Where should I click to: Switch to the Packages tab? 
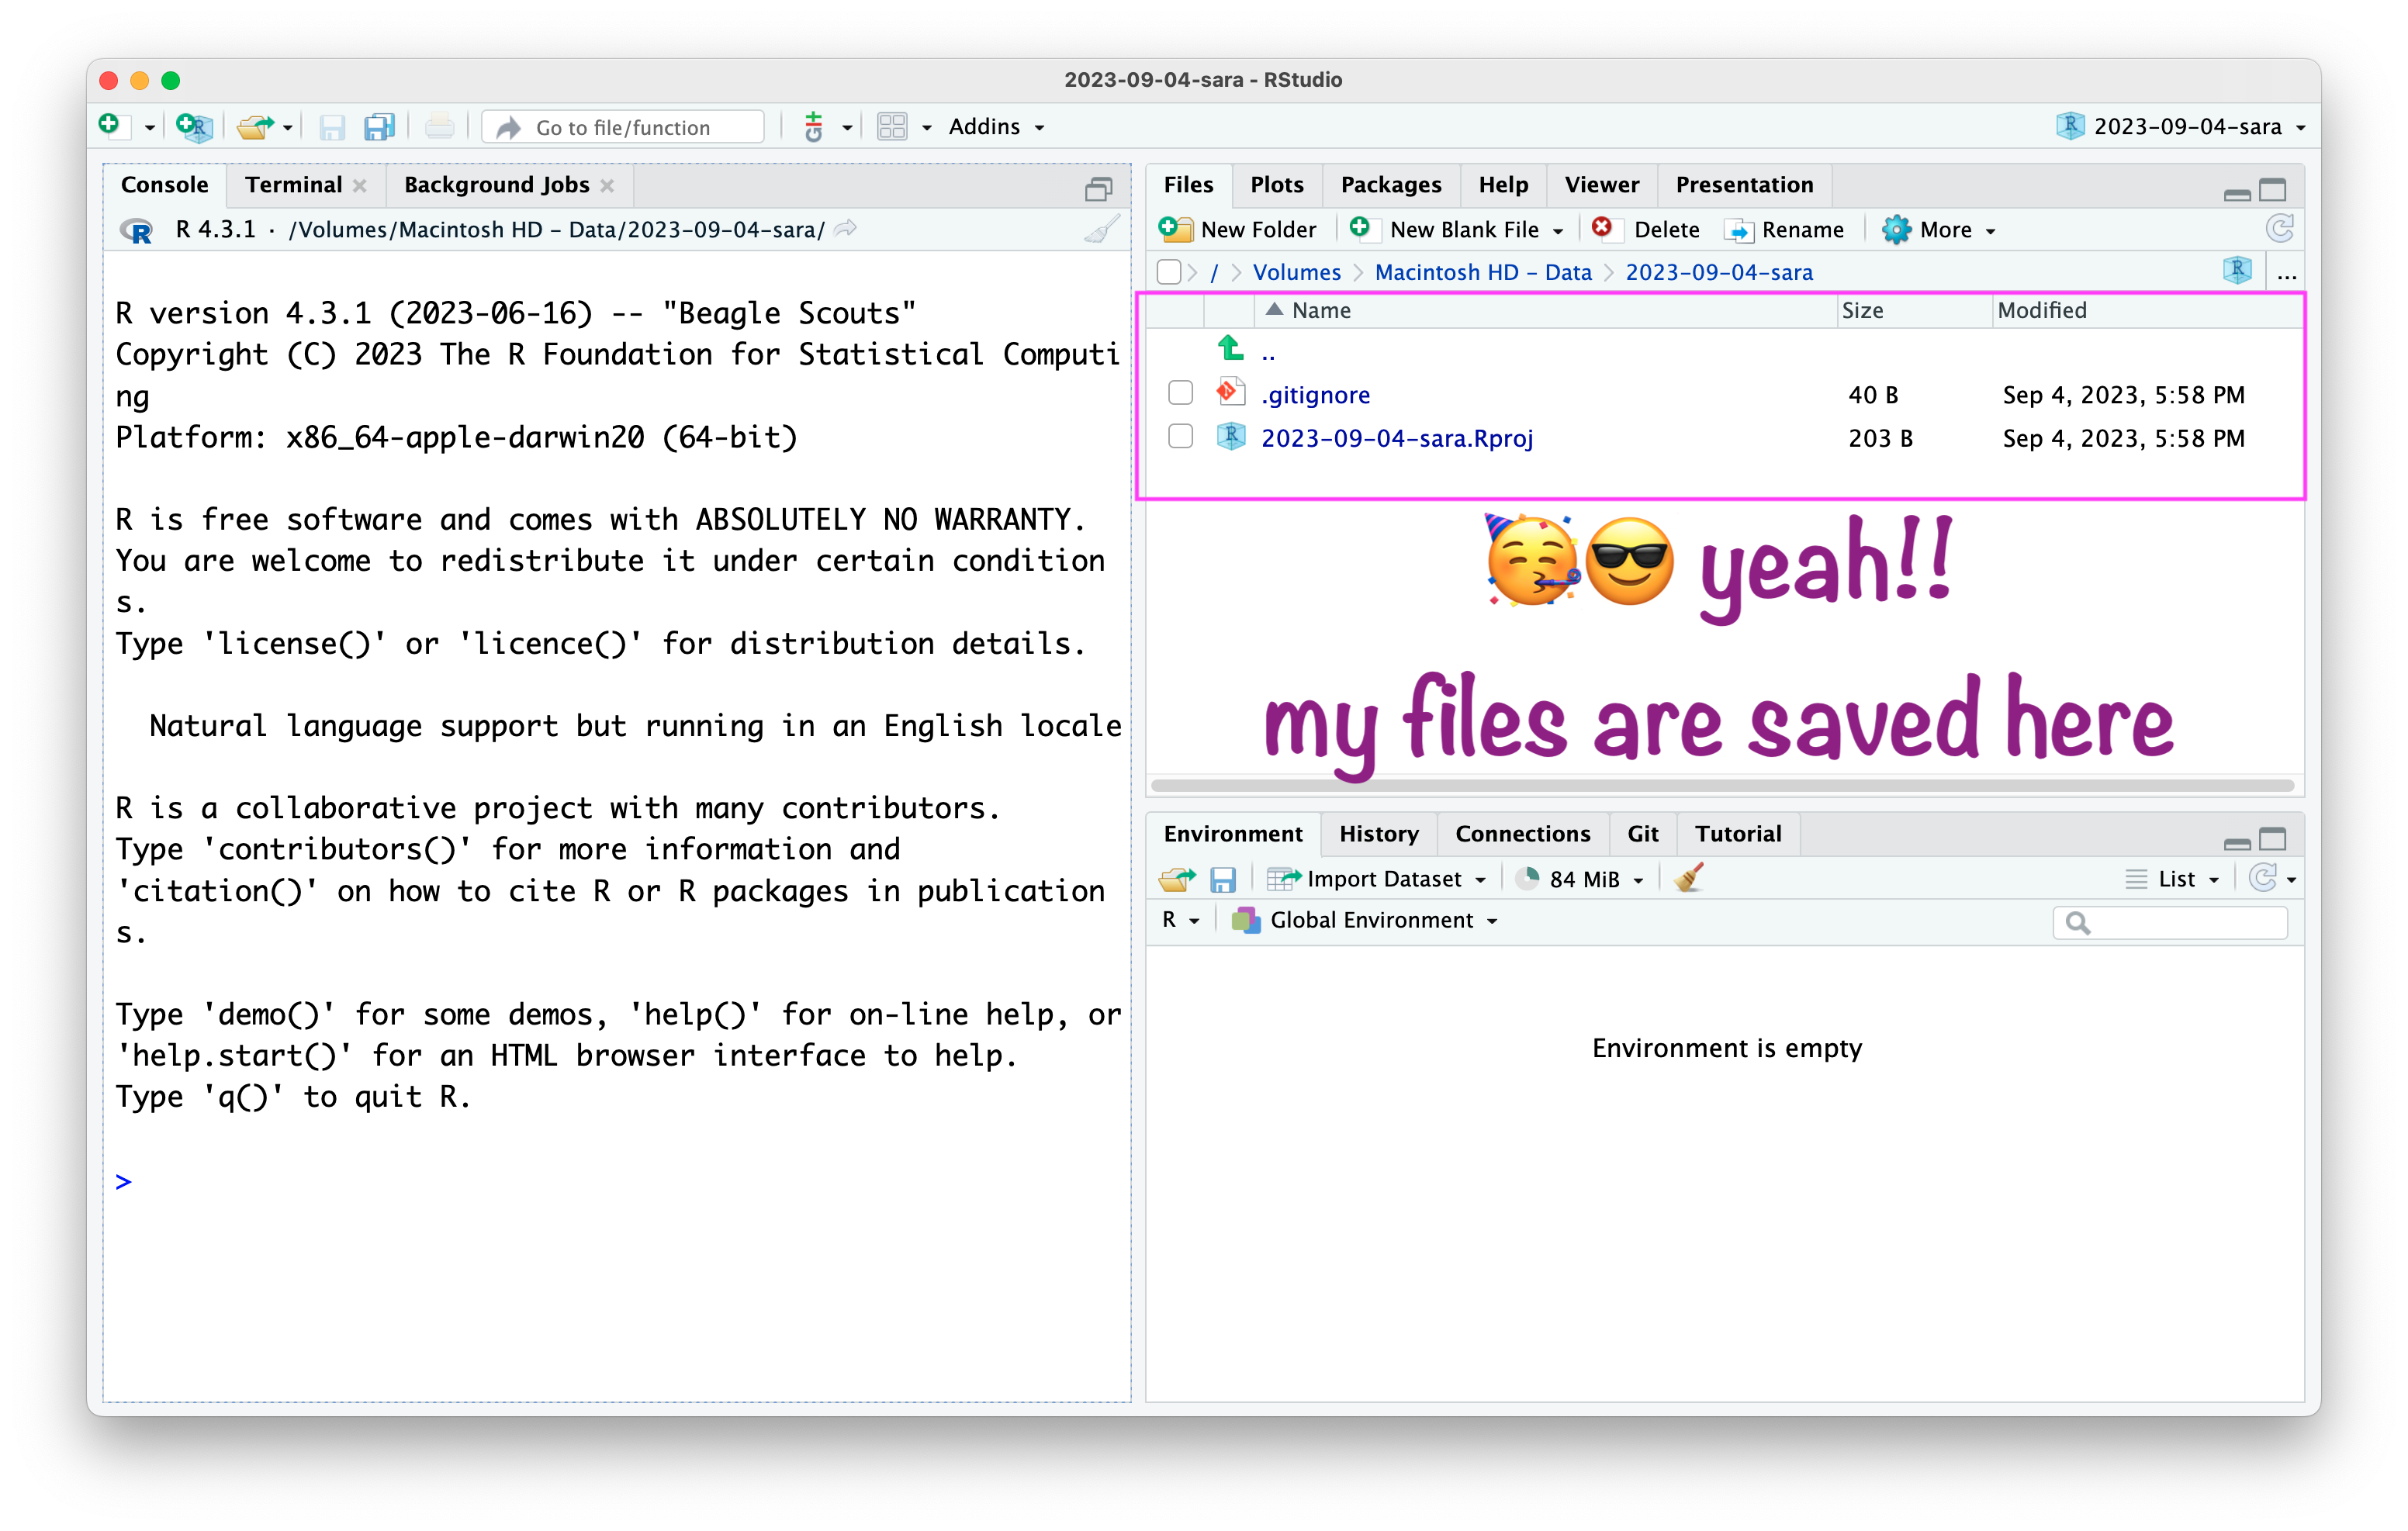point(1390,185)
